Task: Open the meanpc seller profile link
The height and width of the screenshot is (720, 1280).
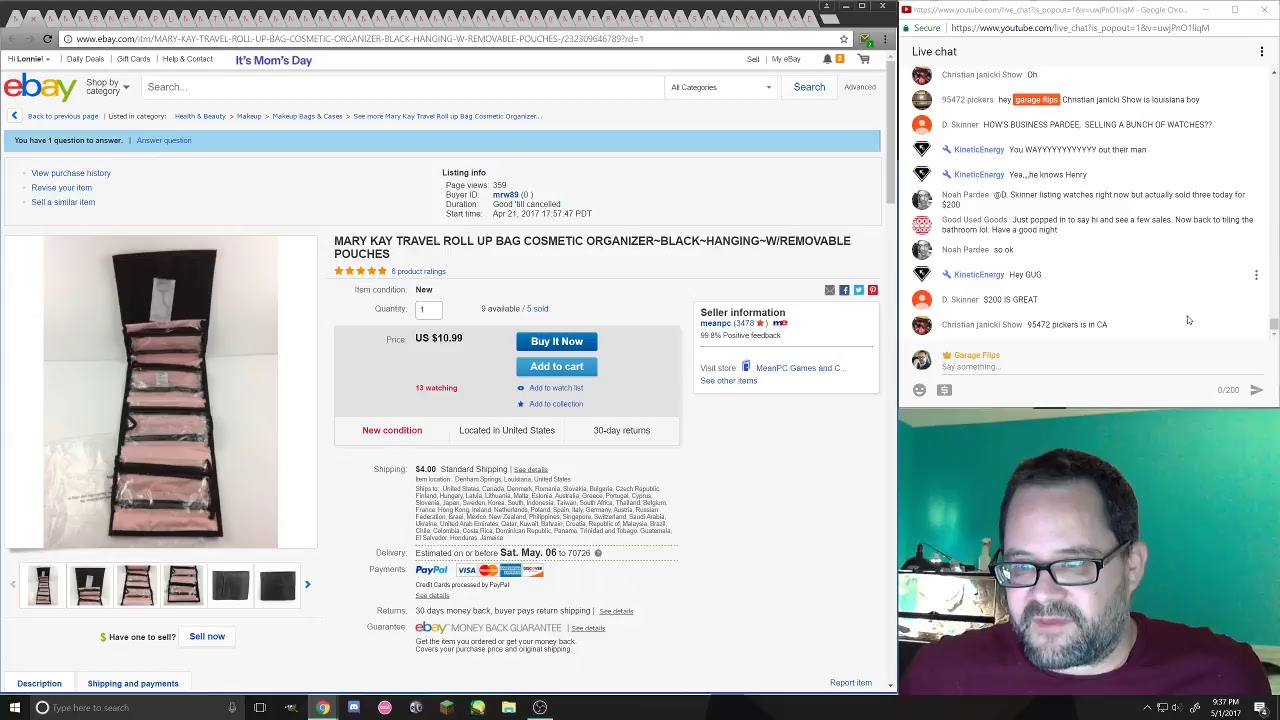Action: tap(715, 324)
